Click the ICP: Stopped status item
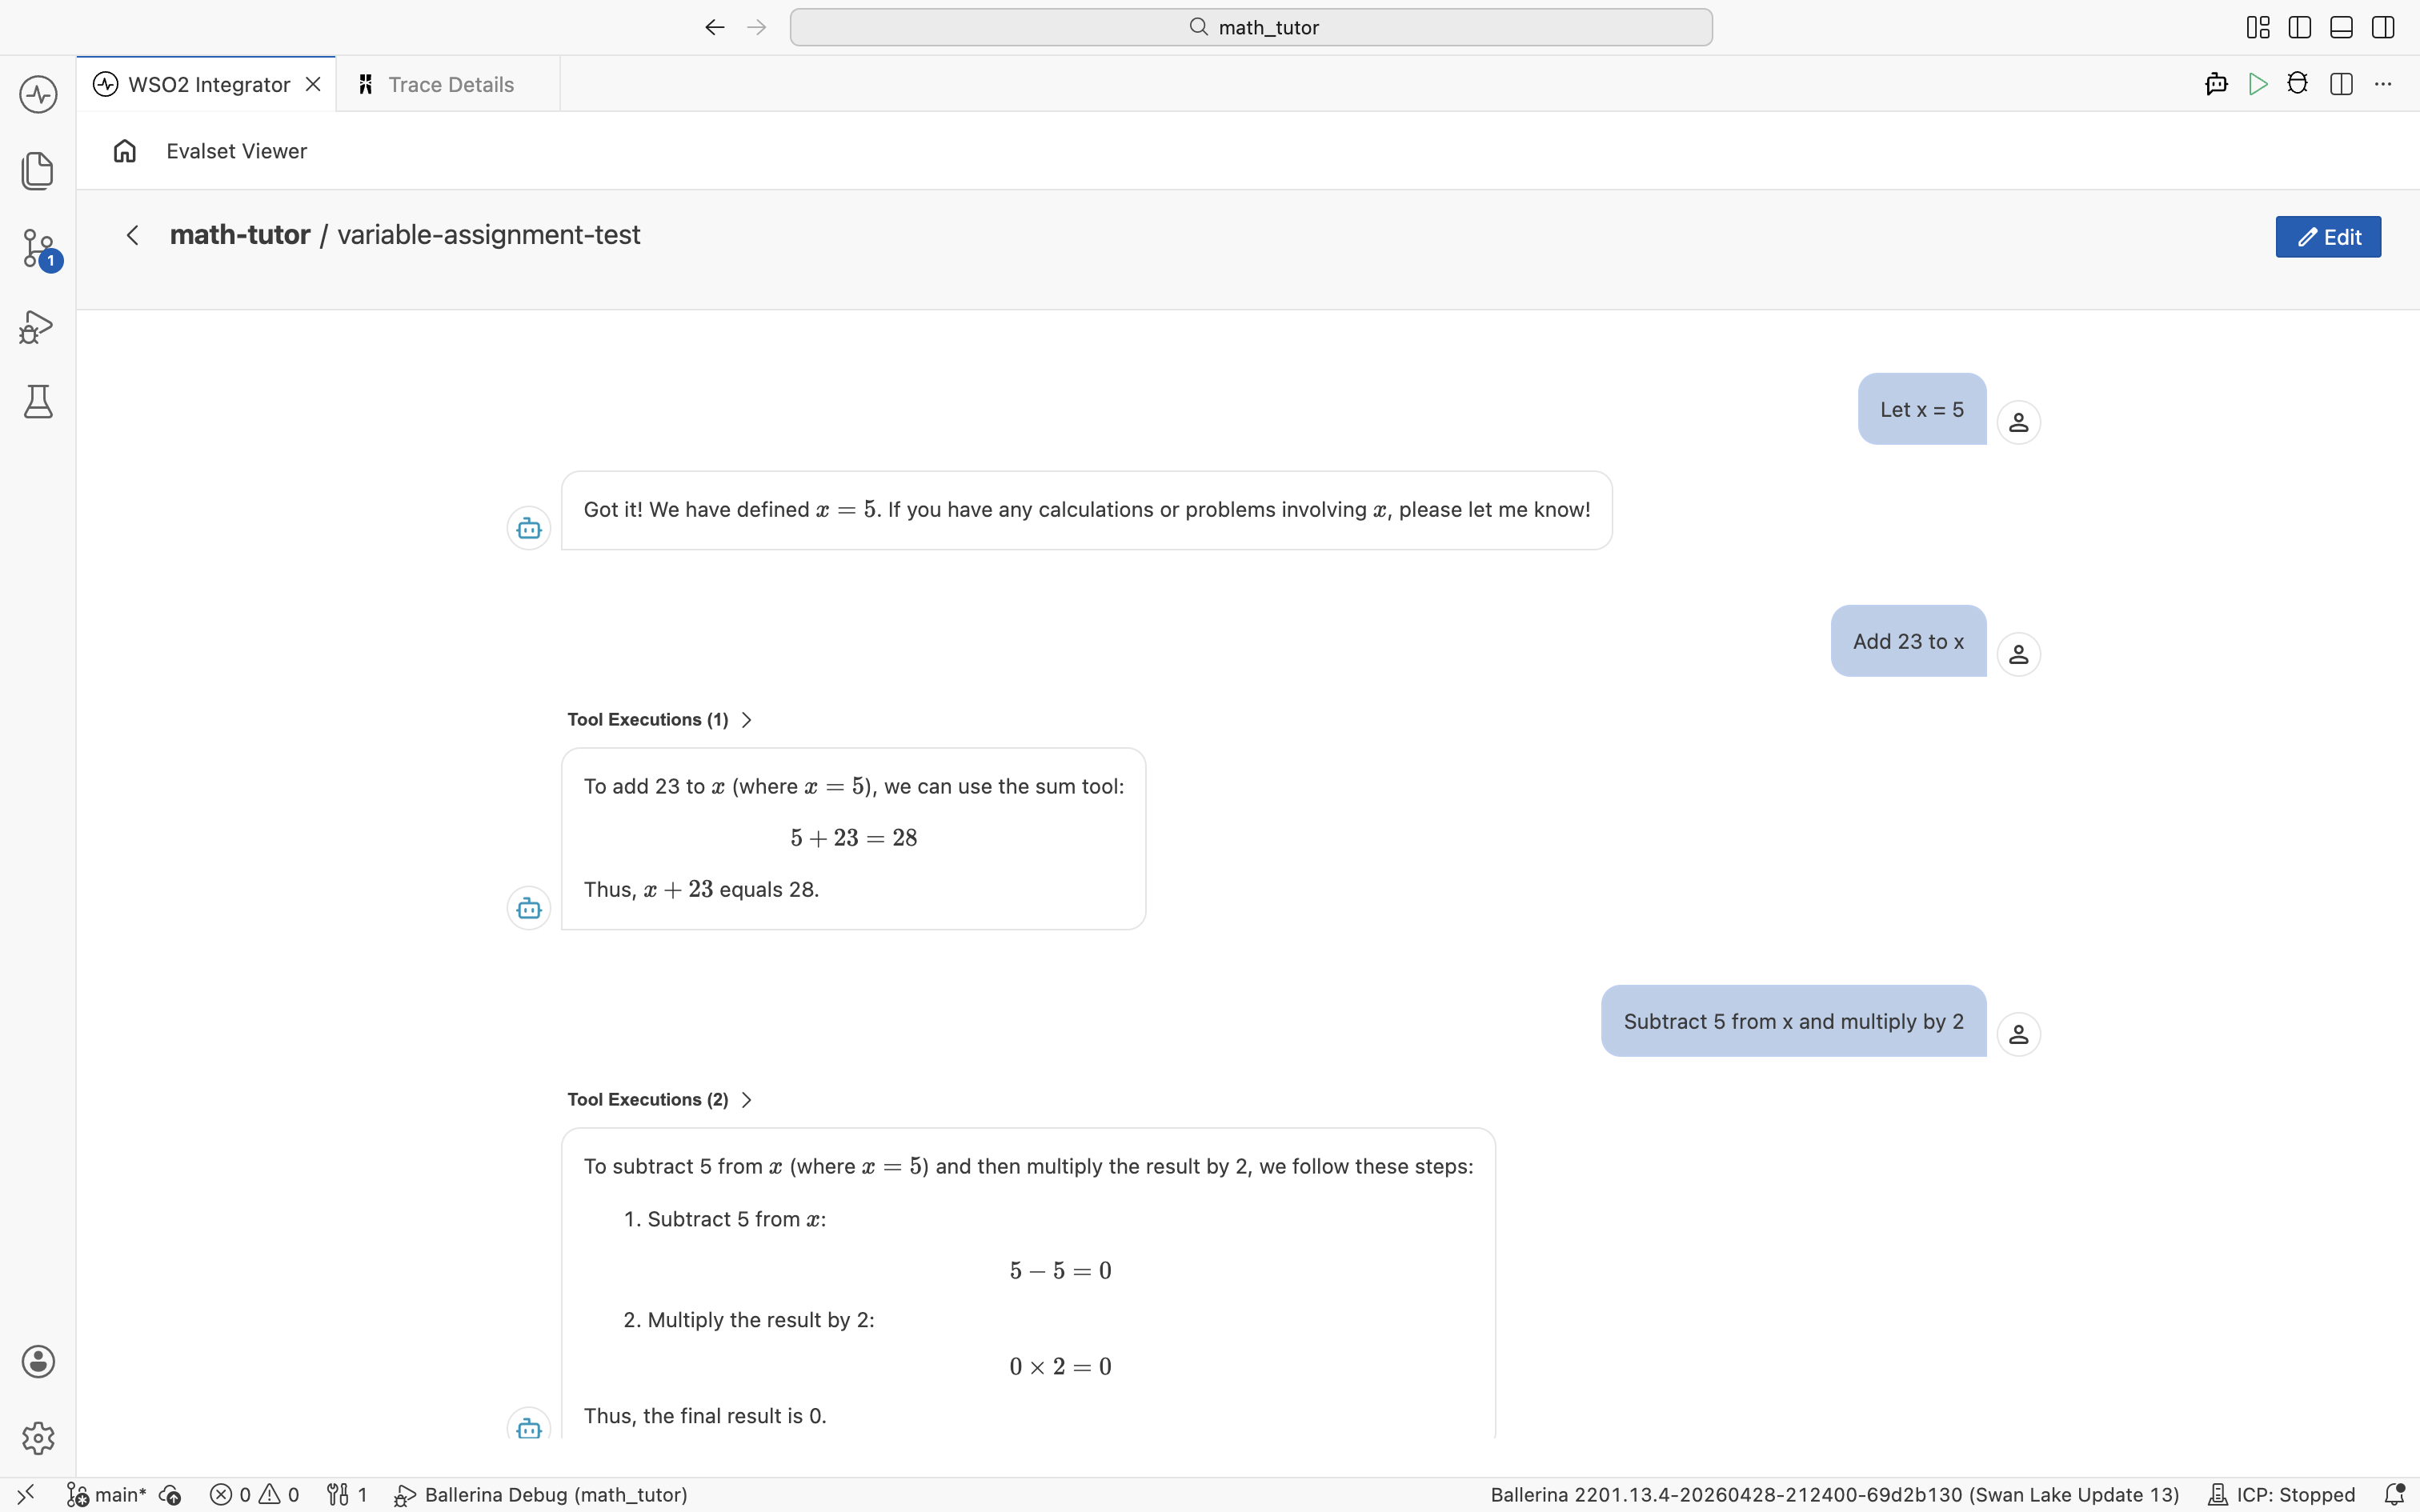Screen dimensions: 2420x1512 pyautogui.click(x=2281, y=1495)
